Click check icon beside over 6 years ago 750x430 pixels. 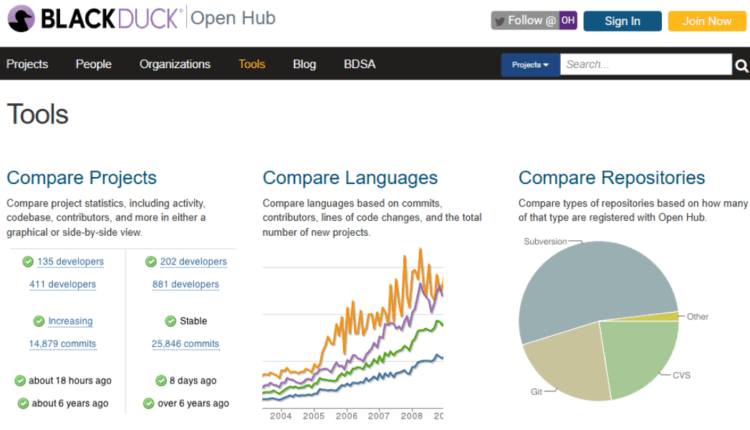click(x=149, y=403)
